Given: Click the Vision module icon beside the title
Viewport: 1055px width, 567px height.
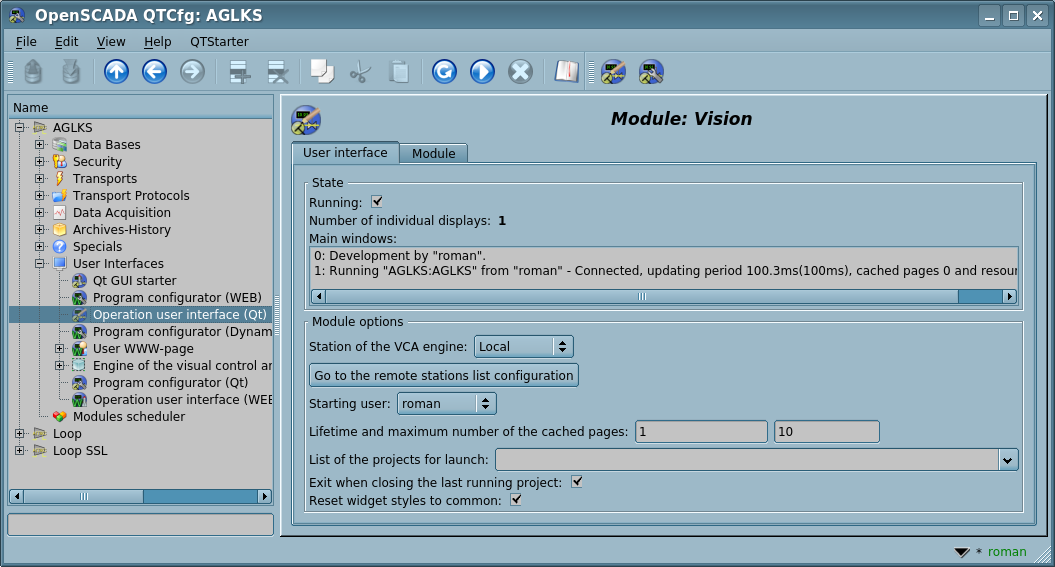Looking at the screenshot, I should click(305, 120).
